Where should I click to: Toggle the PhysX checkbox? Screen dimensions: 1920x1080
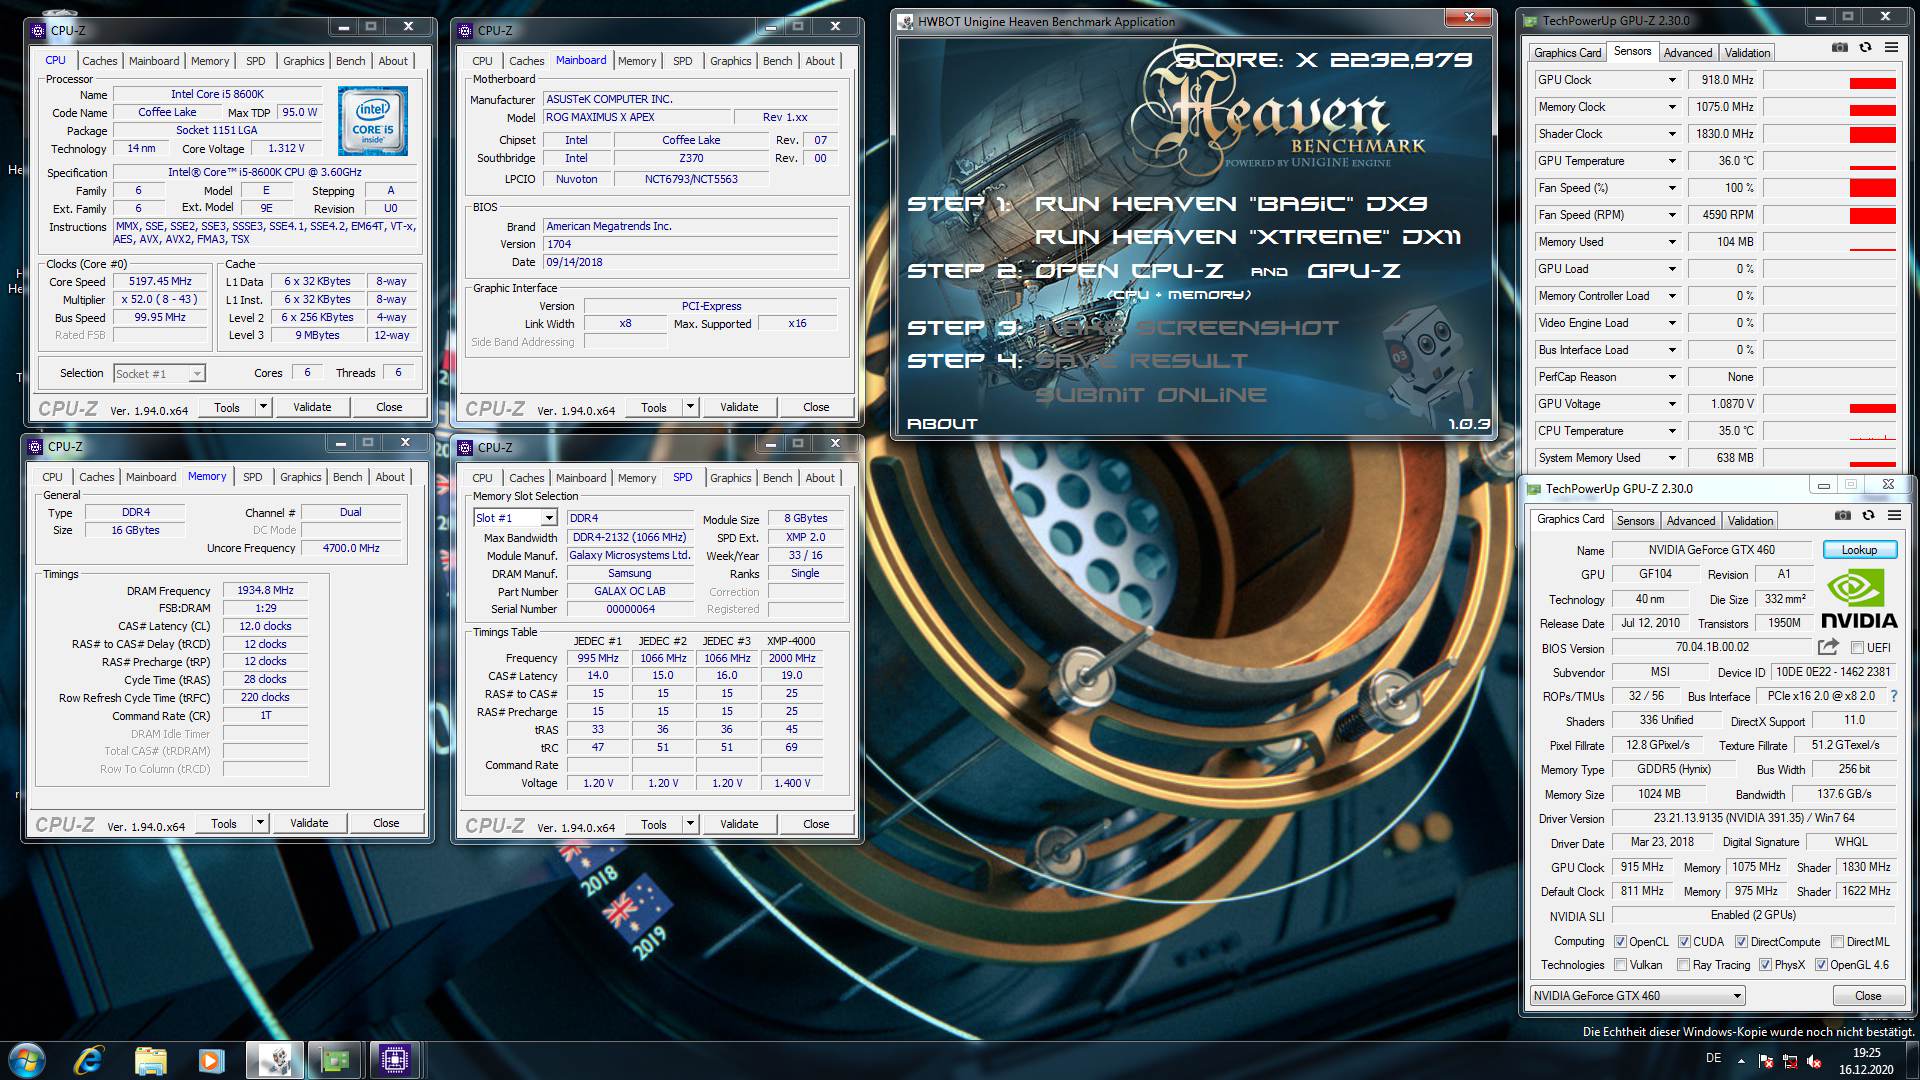point(1766,965)
